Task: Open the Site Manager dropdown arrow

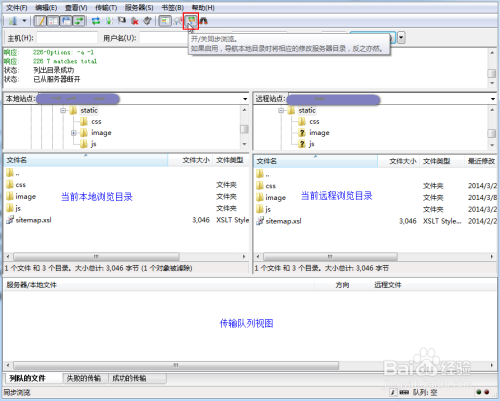Action: pyautogui.click(x=24, y=21)
